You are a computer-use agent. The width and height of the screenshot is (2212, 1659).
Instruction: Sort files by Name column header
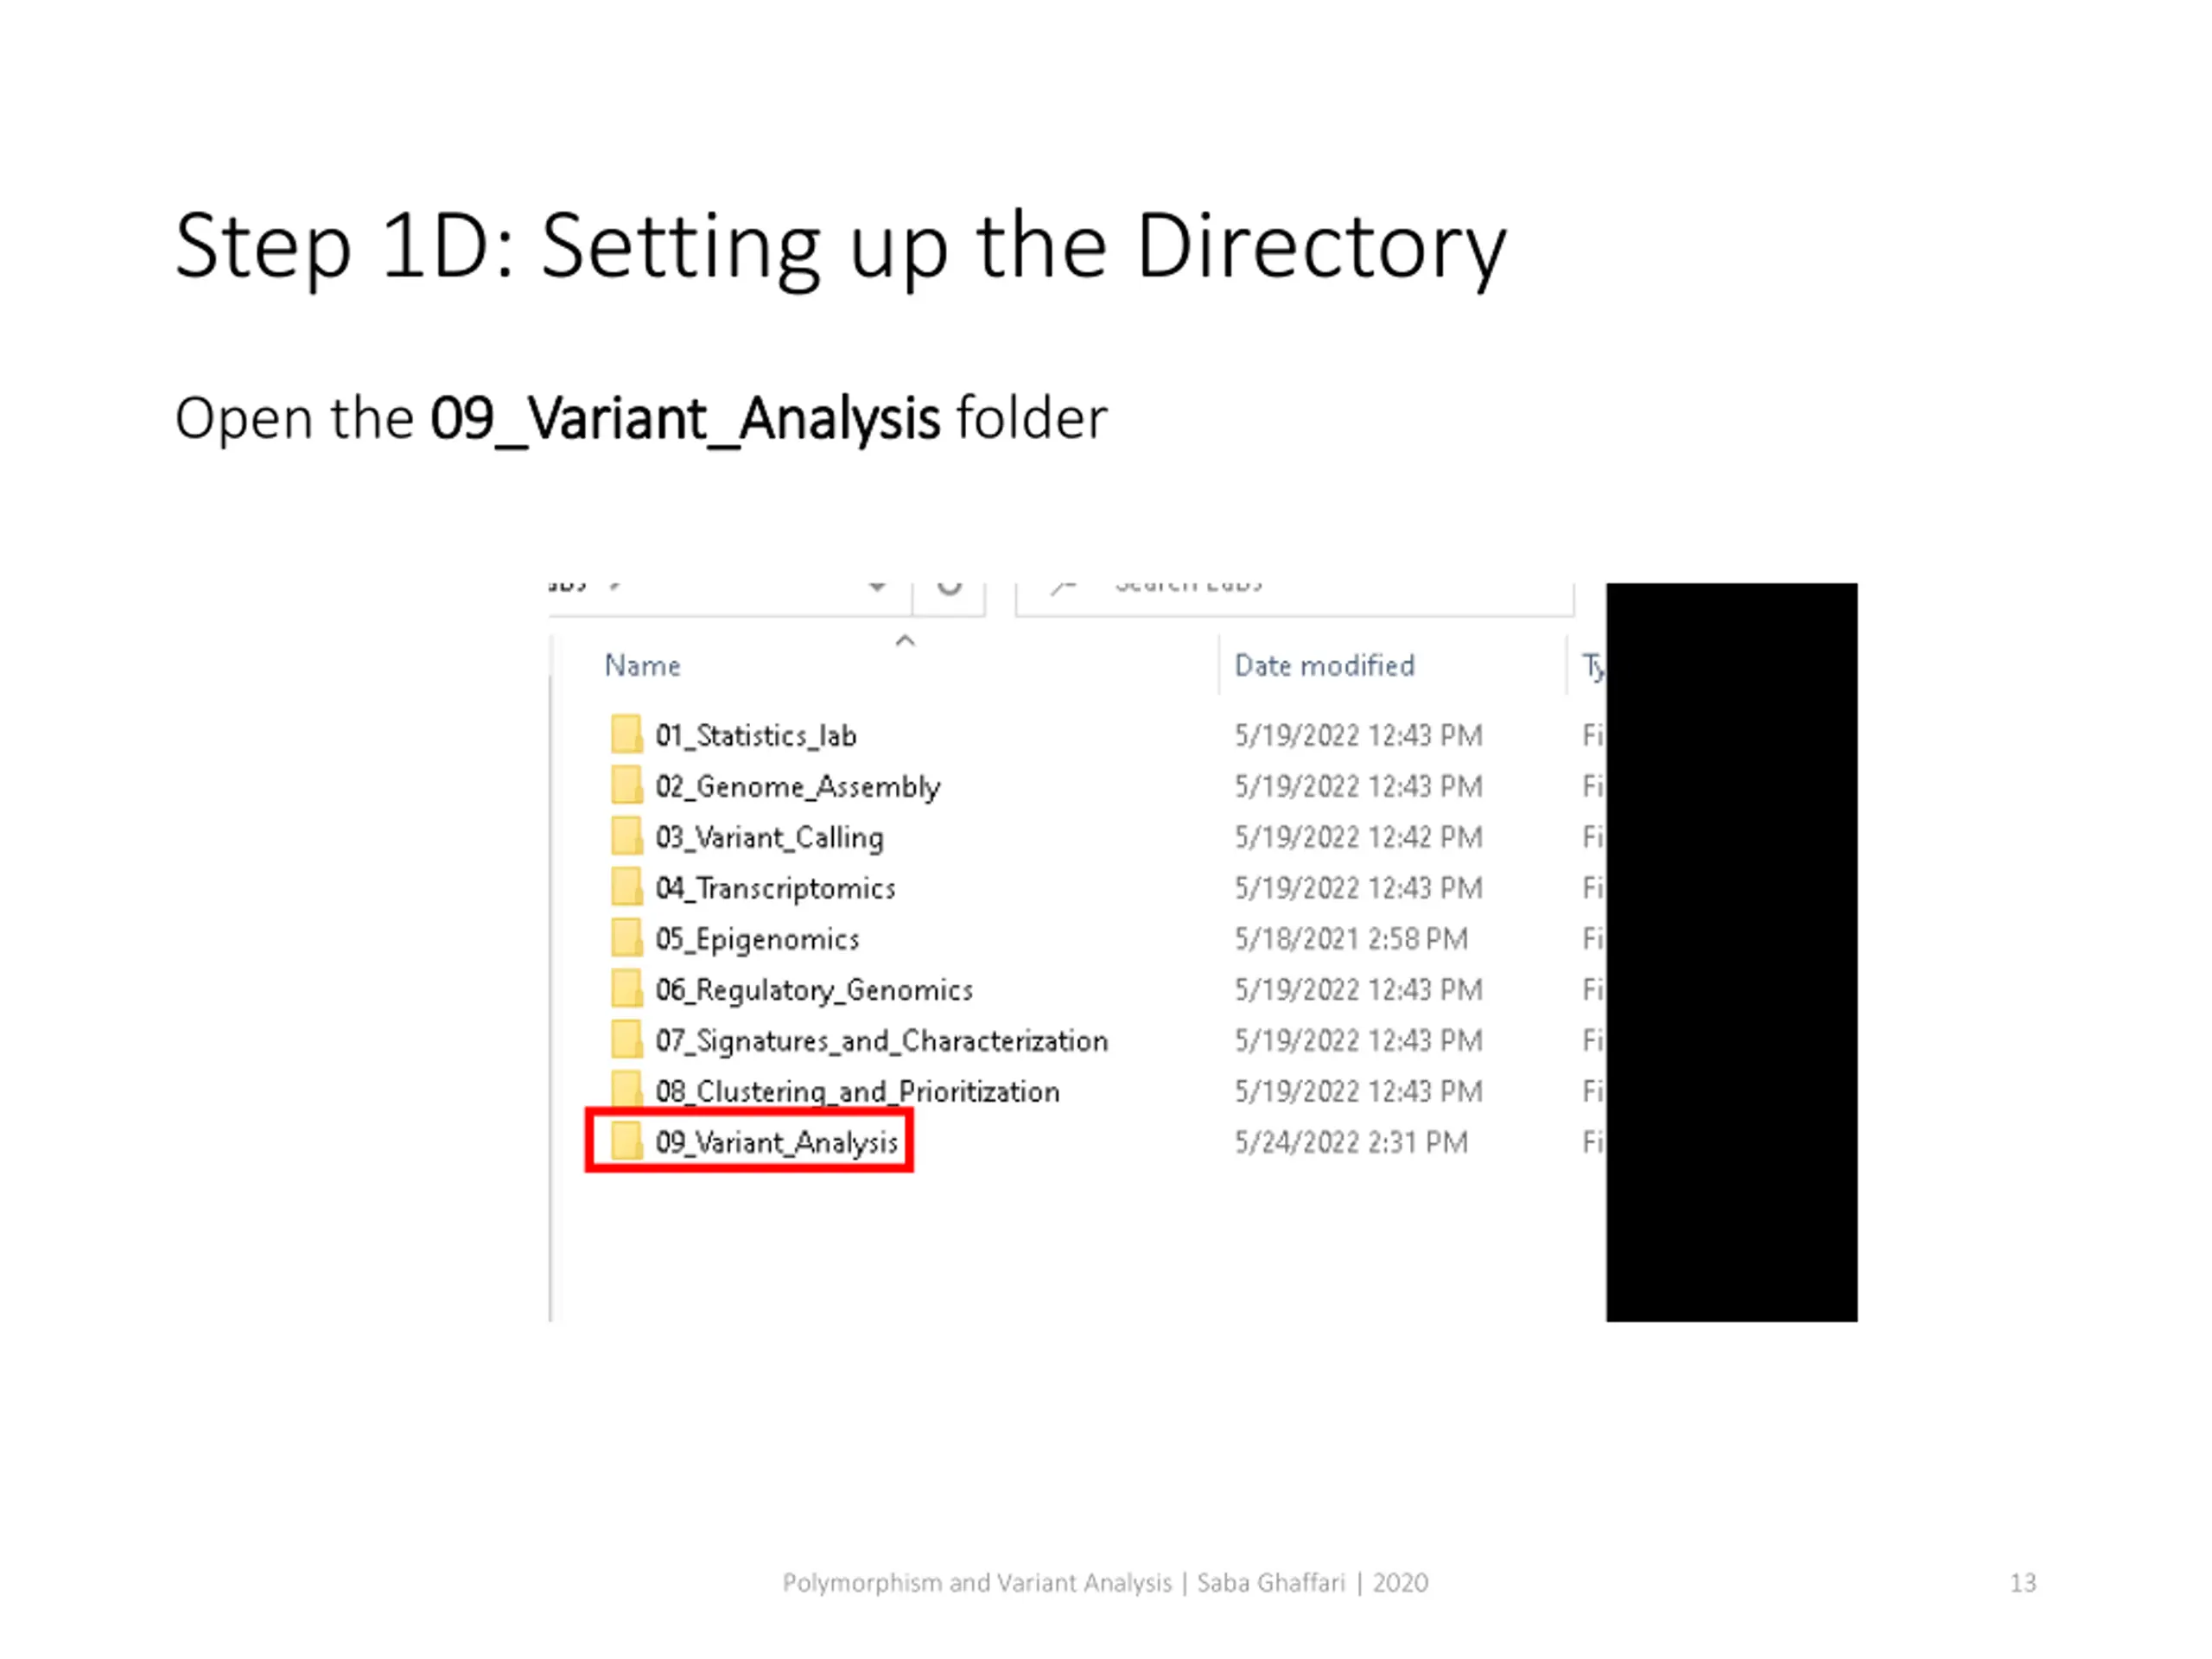tap(642, 665)
